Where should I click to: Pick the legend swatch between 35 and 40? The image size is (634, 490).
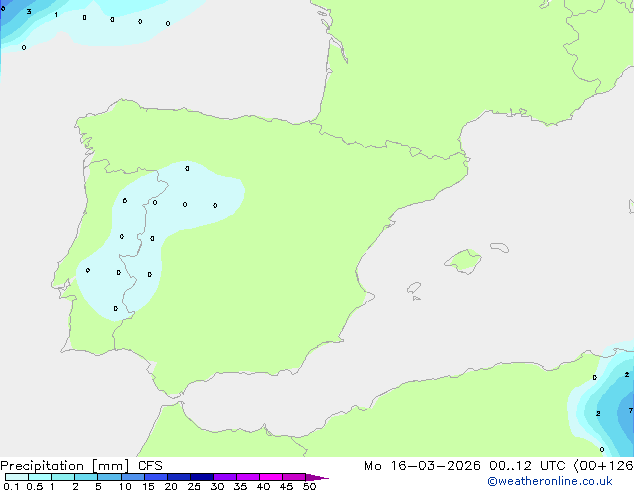248,477
